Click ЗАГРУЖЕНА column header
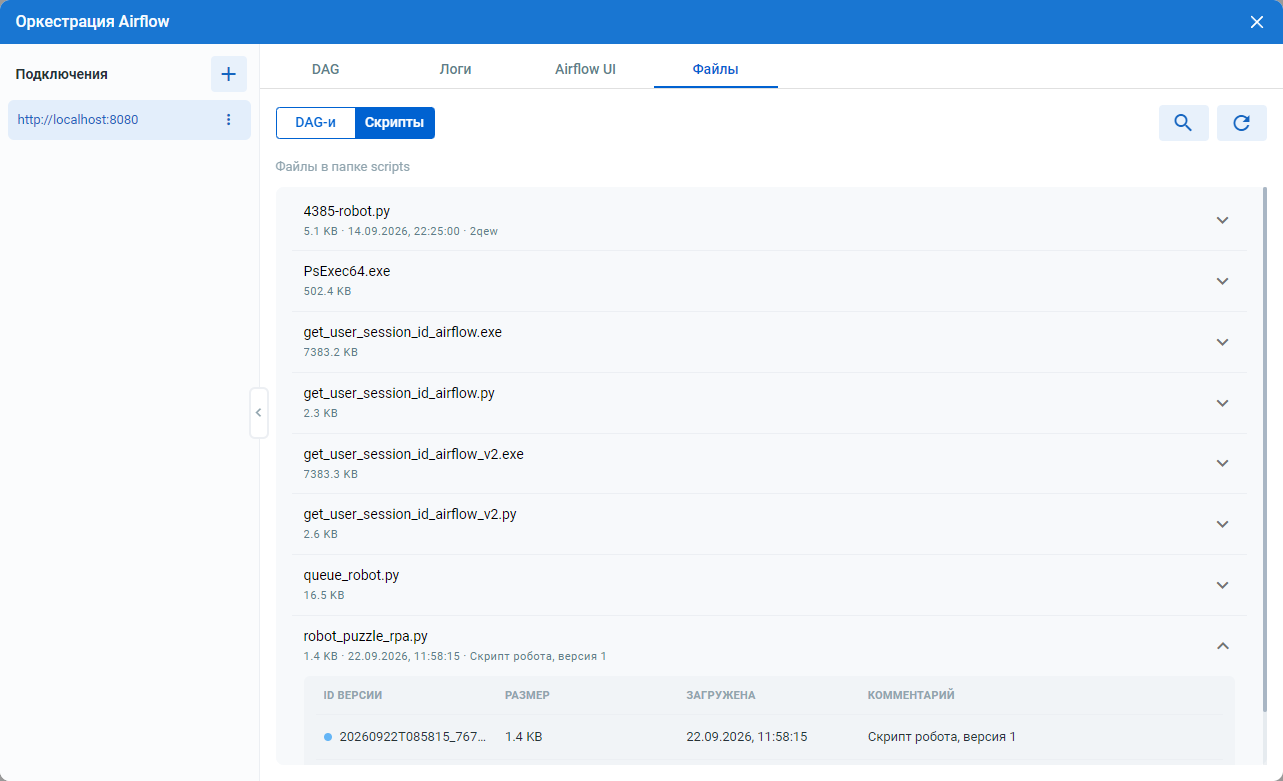 (x=721, y=695)
